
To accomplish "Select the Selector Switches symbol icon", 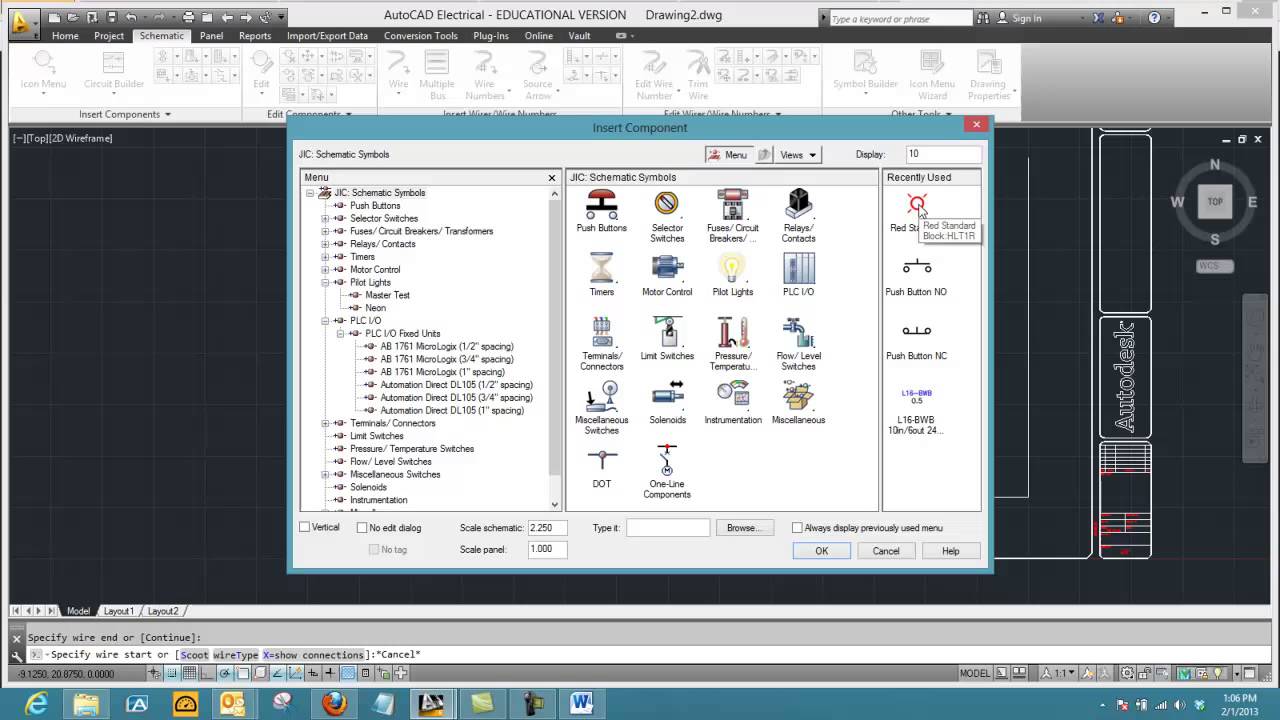I will [667, 204].
